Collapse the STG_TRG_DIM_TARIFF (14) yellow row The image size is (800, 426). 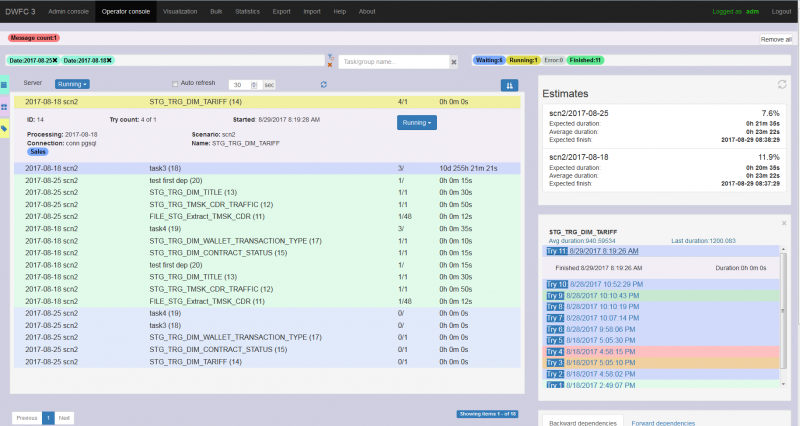point(267,102)
